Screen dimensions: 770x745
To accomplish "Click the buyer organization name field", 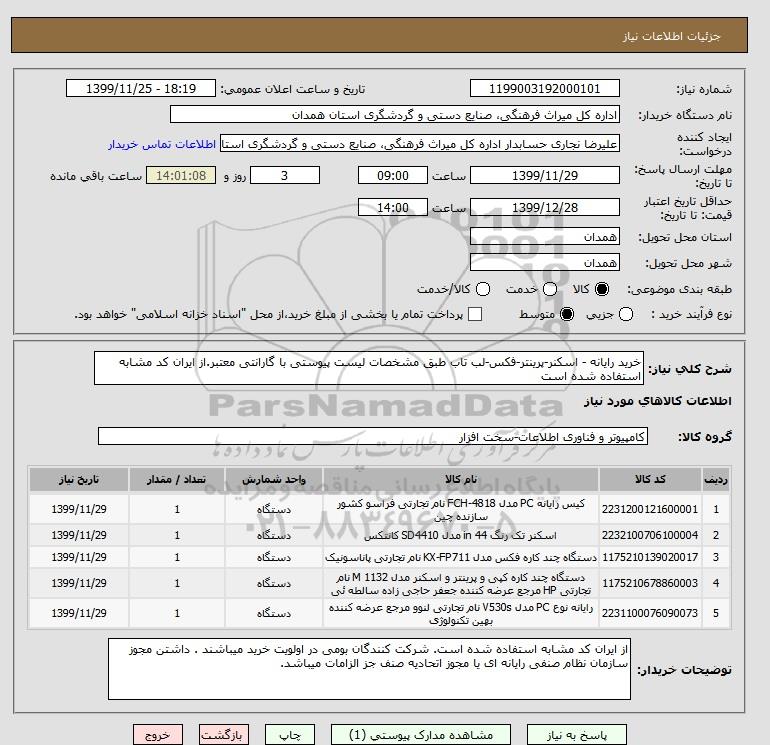I will pyautogui.click(x=395, y=114).
